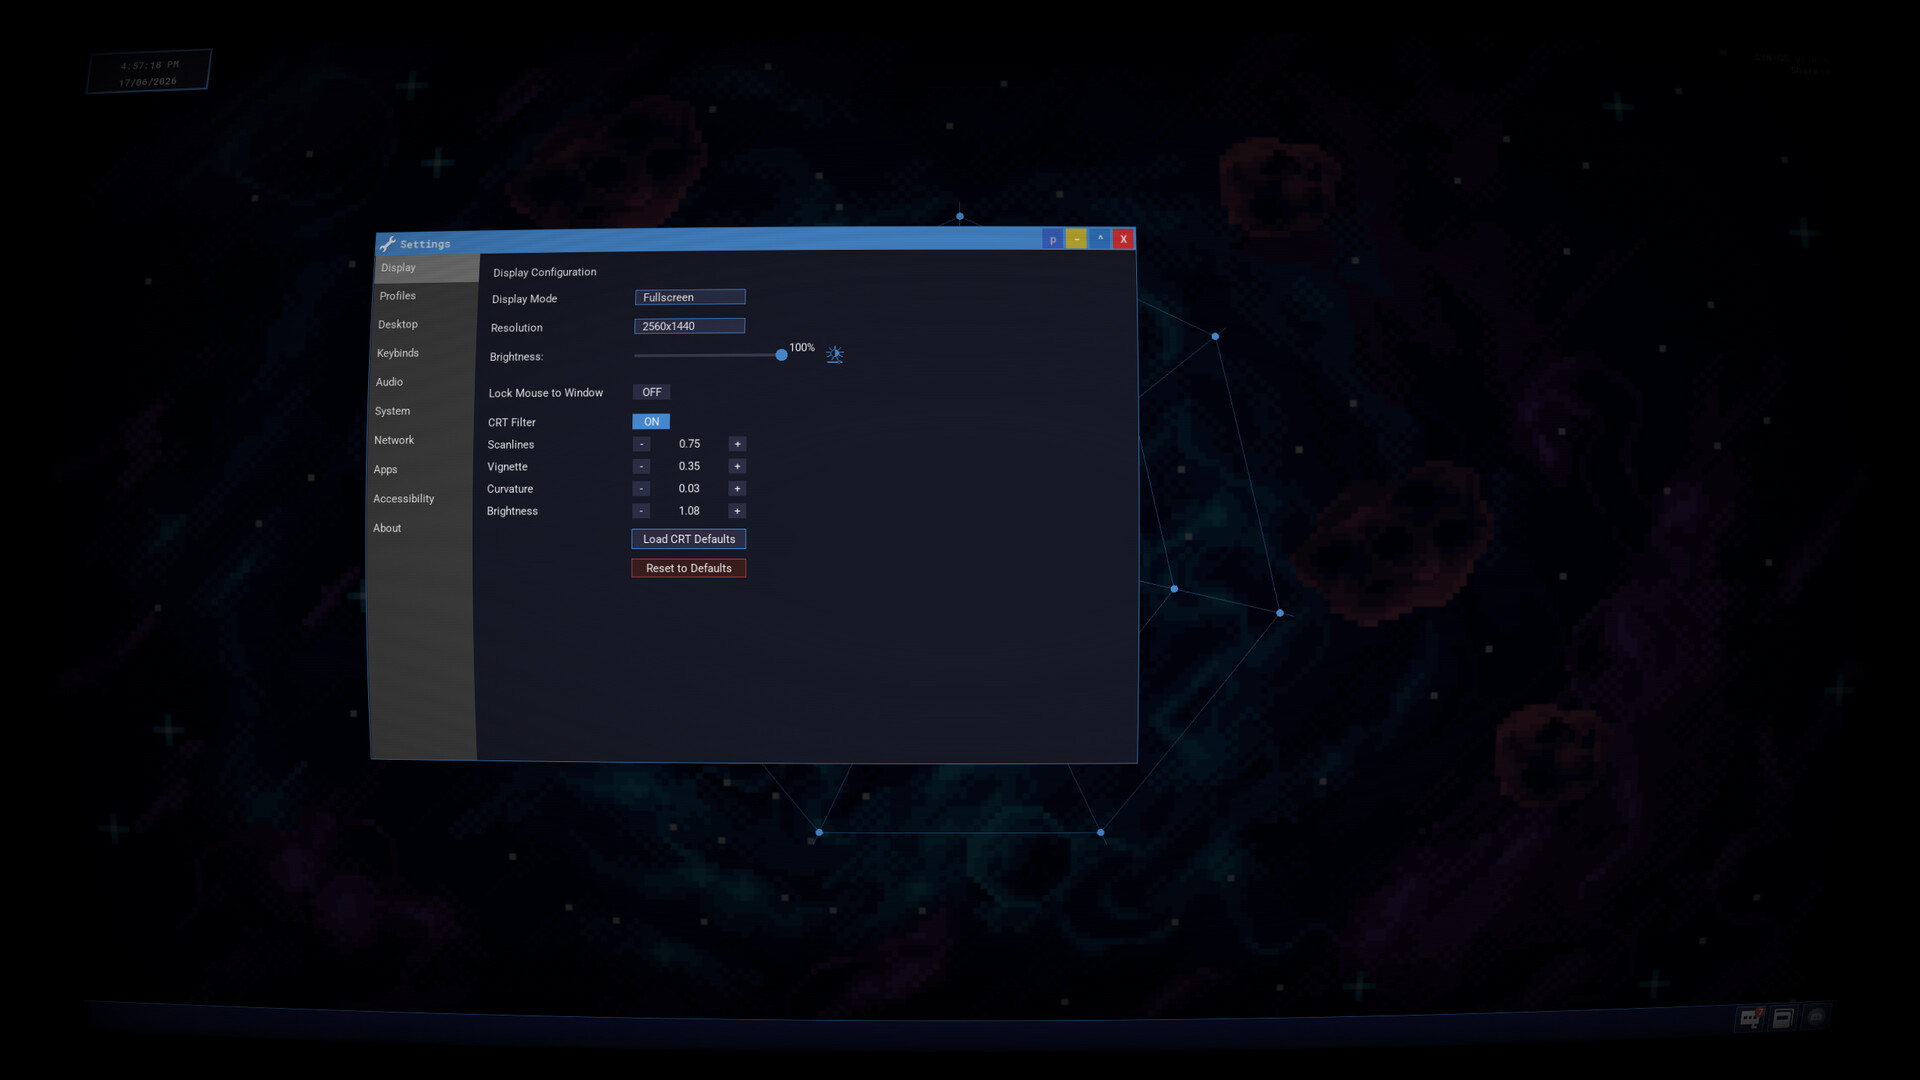
Task: Decrease the Scanlines value with minus
Action: pos(642,444)
